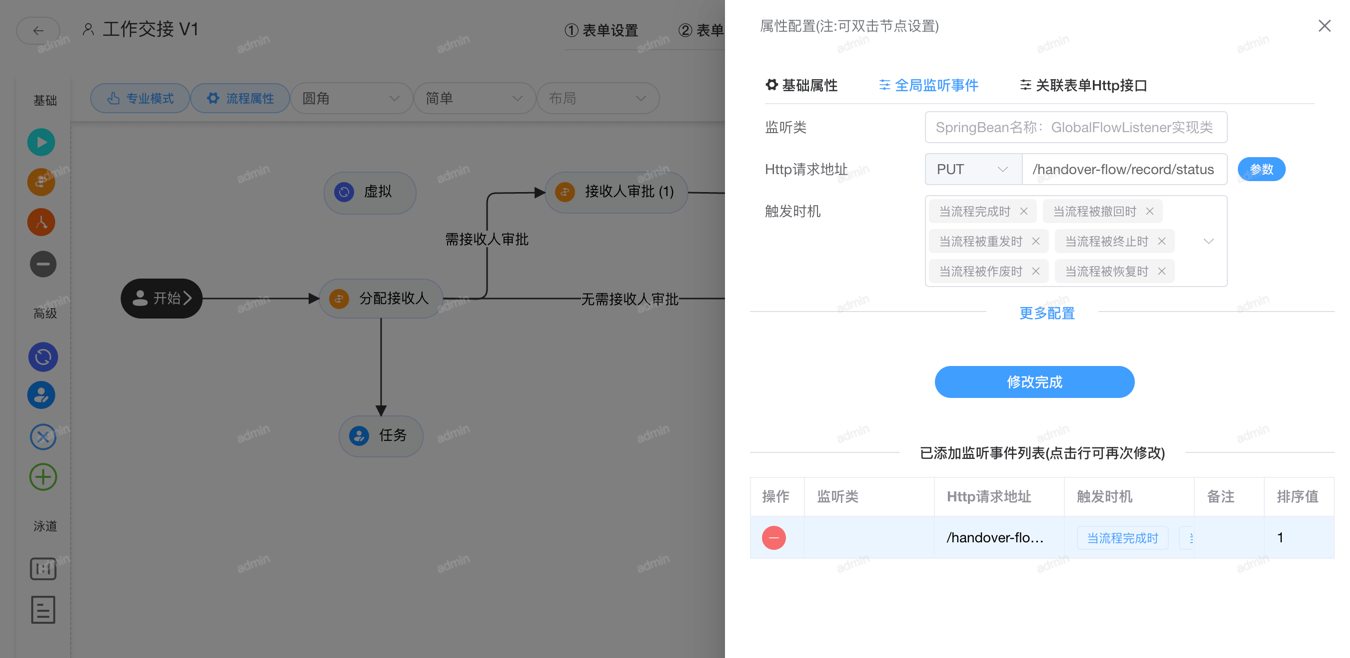
Task: Switch to the 基础属性 tab
Action: (x=801, y=86)
